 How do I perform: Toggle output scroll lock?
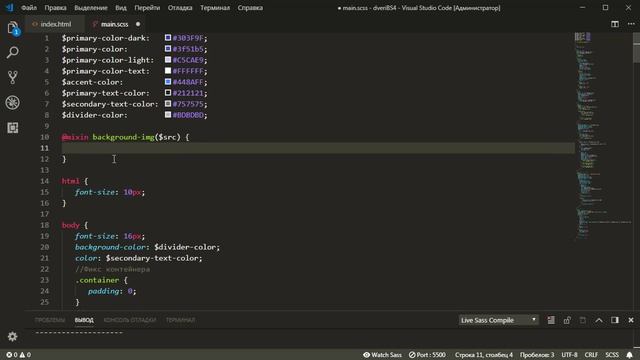coord(567,320)
